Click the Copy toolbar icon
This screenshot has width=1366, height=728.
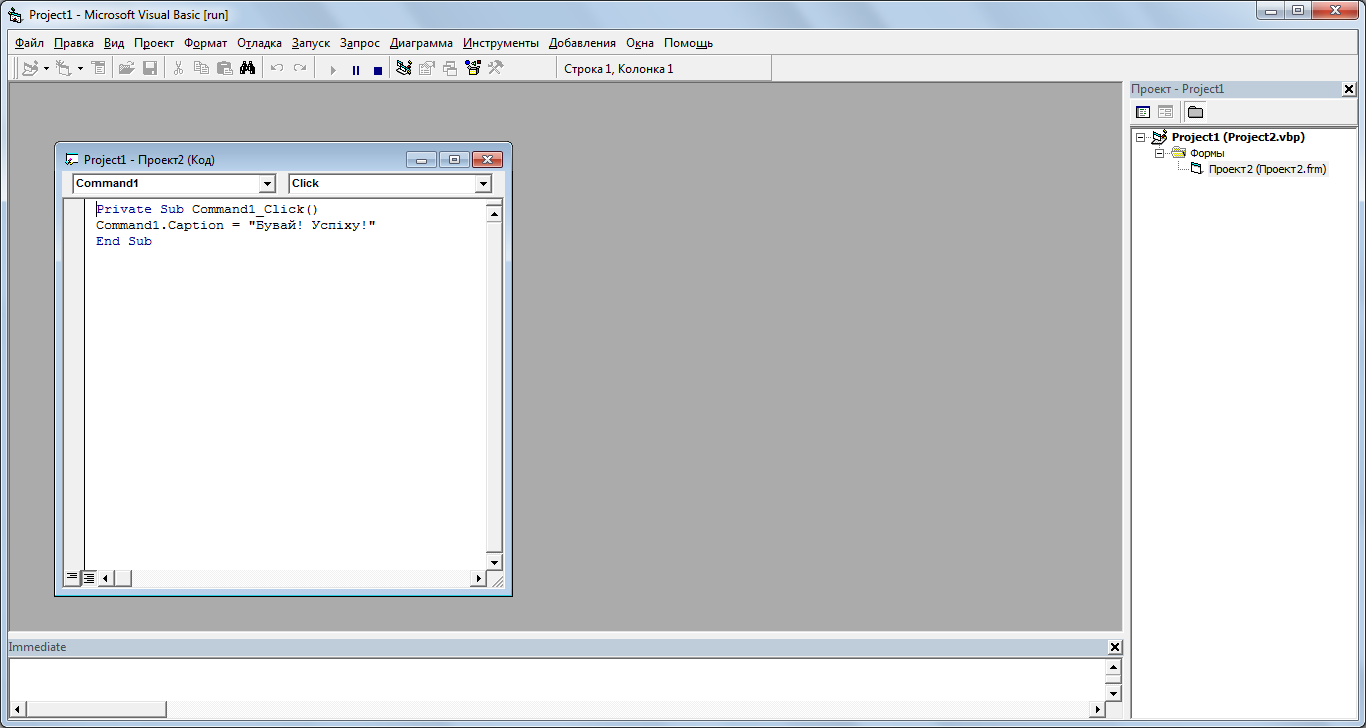pos(201,69)
